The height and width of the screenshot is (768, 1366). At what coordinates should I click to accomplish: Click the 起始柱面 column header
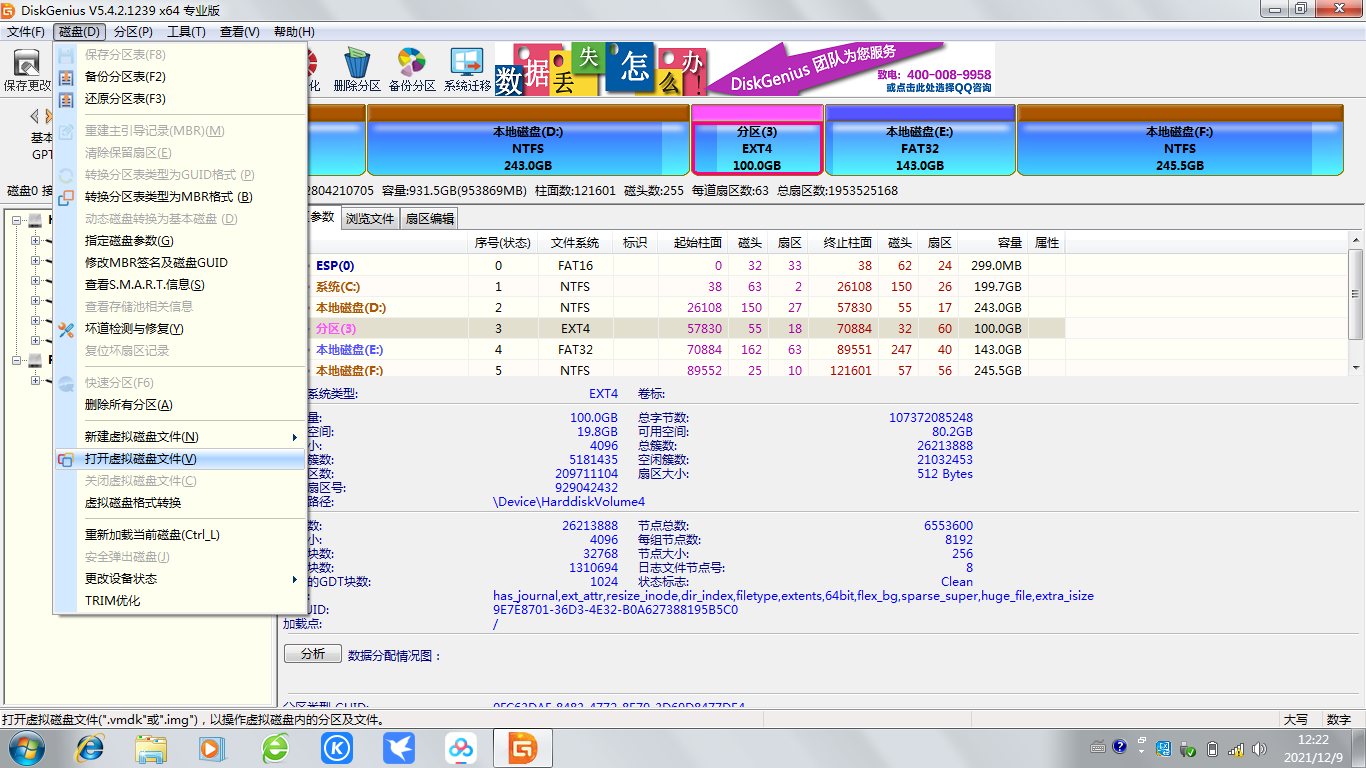693,243
